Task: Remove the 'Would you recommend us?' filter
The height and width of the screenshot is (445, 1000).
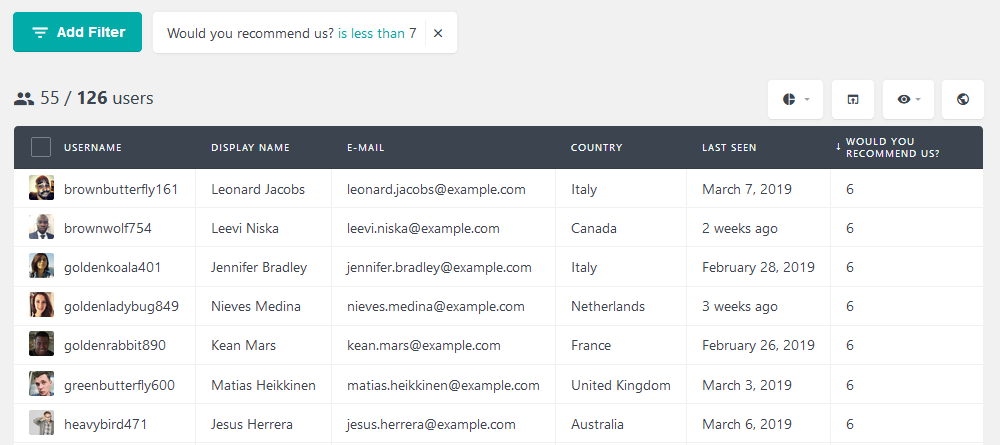Action: 438,33
